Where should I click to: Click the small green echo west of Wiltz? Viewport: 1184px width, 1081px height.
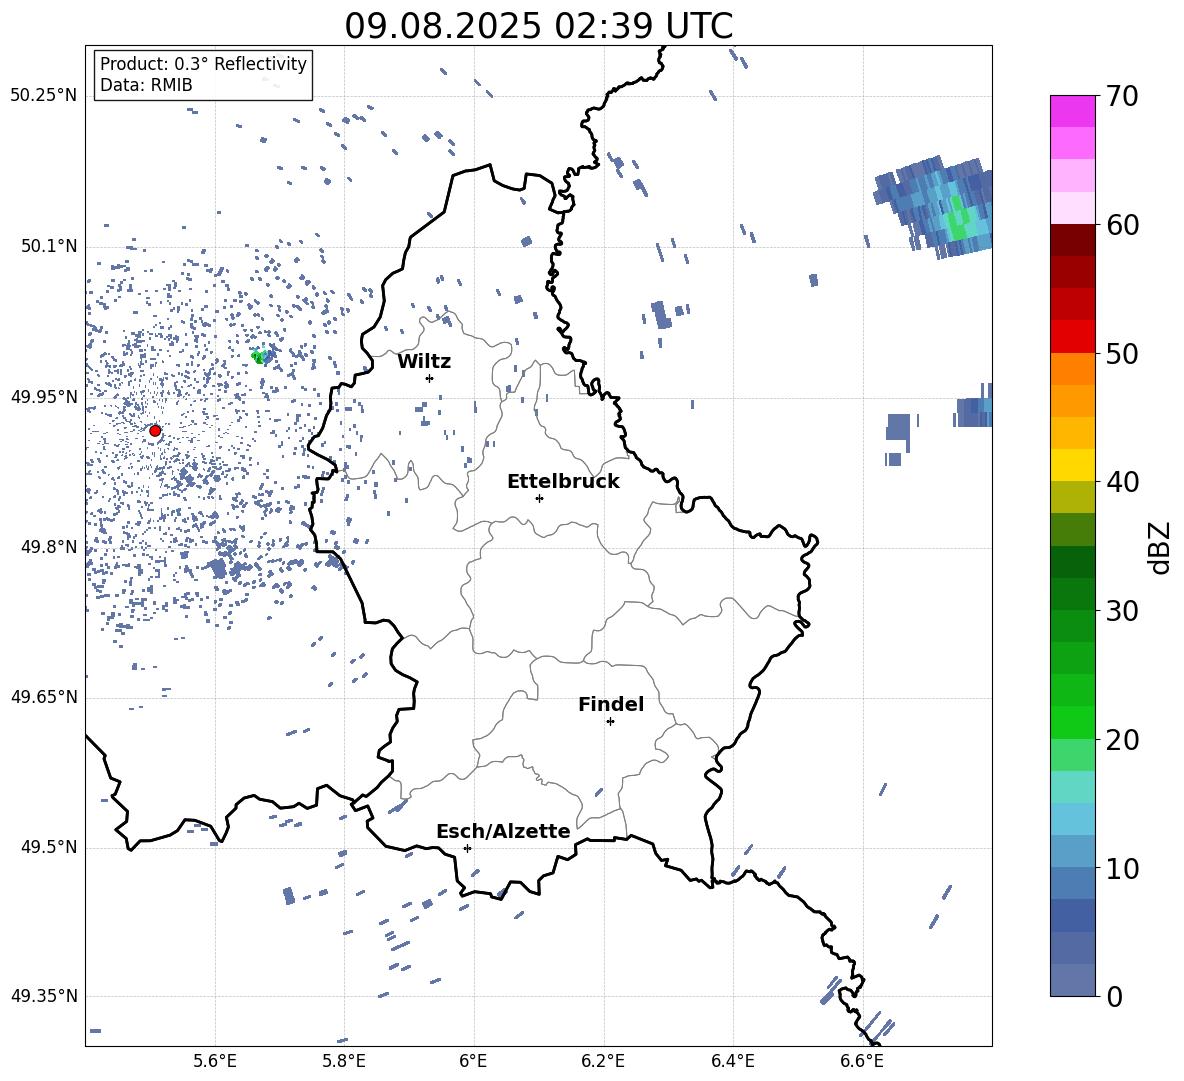(x=259, y=356)
